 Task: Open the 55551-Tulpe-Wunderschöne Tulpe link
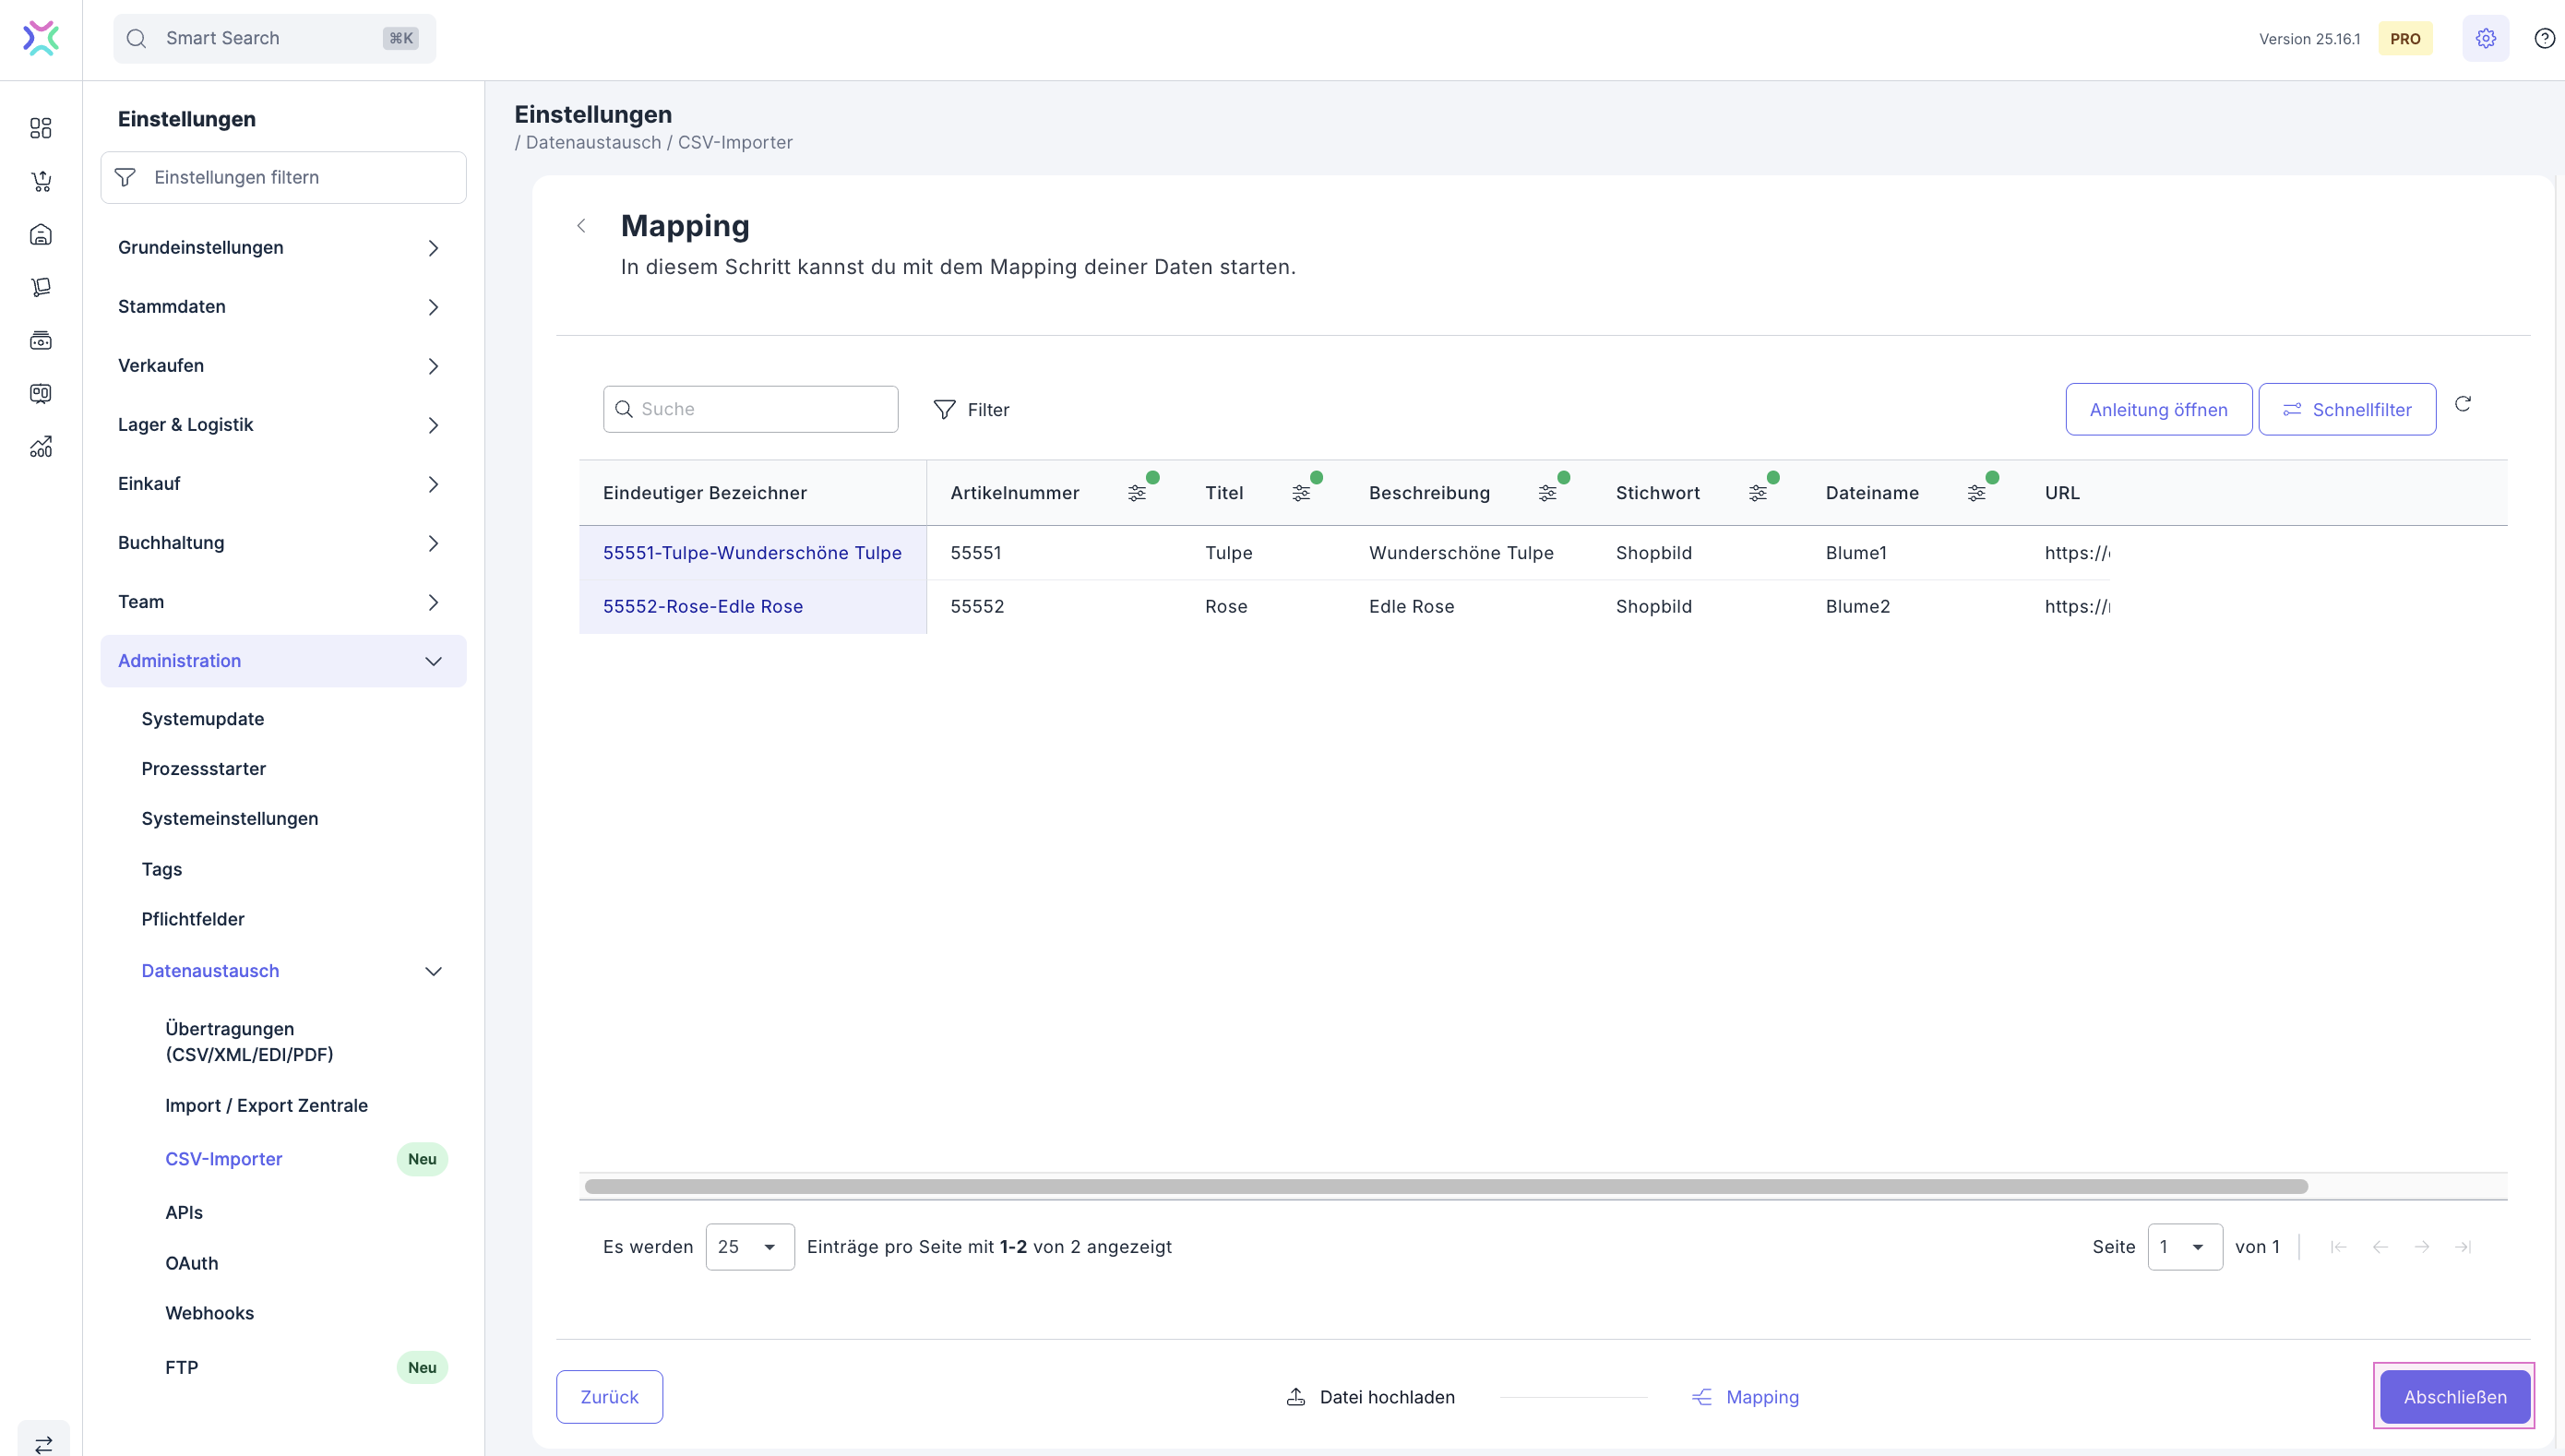tap(751, 553)
